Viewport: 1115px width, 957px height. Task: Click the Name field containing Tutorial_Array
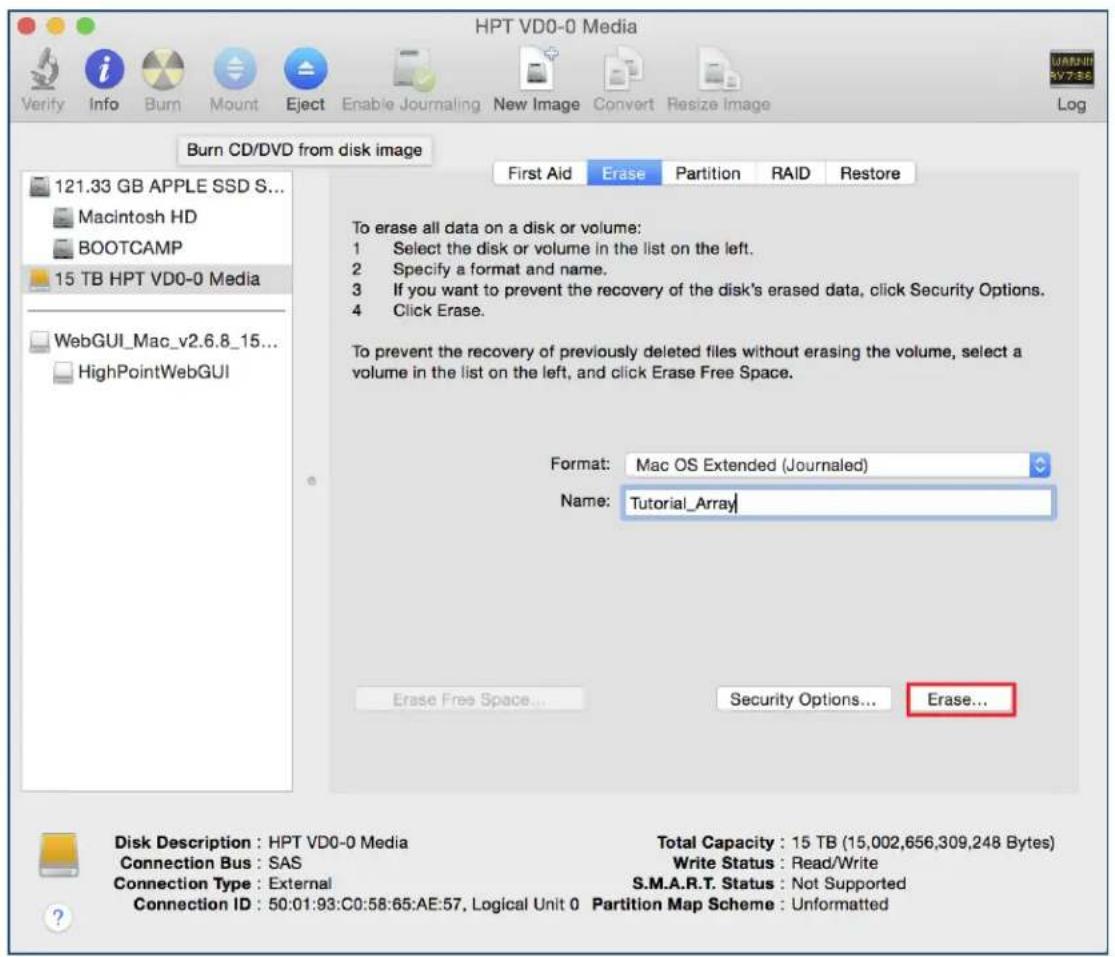click(838, 503)
